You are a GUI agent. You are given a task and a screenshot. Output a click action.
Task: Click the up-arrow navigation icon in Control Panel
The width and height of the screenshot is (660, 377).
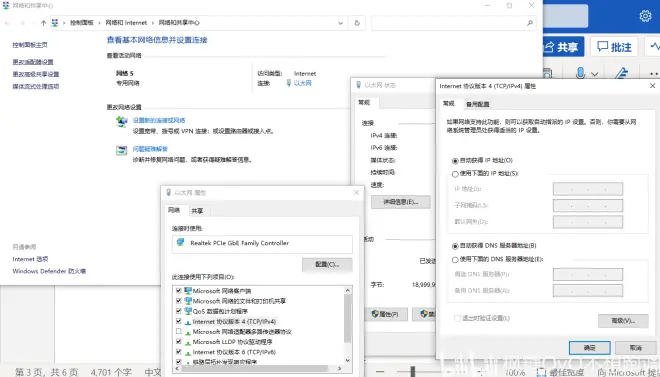43,23
